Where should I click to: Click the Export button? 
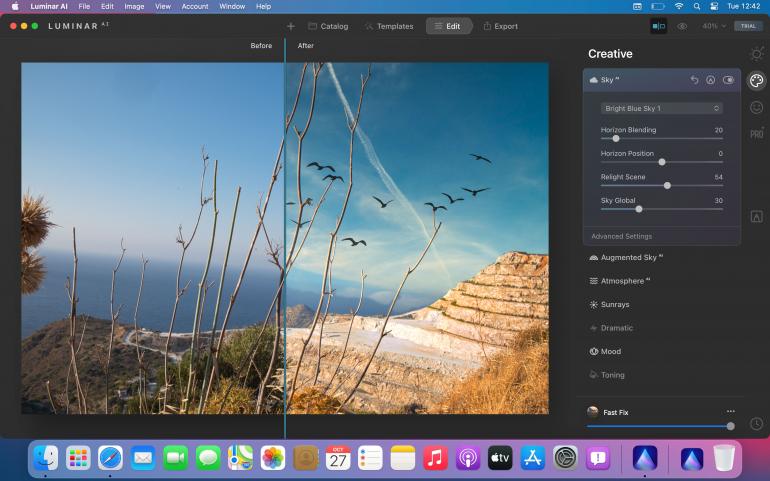500,26
